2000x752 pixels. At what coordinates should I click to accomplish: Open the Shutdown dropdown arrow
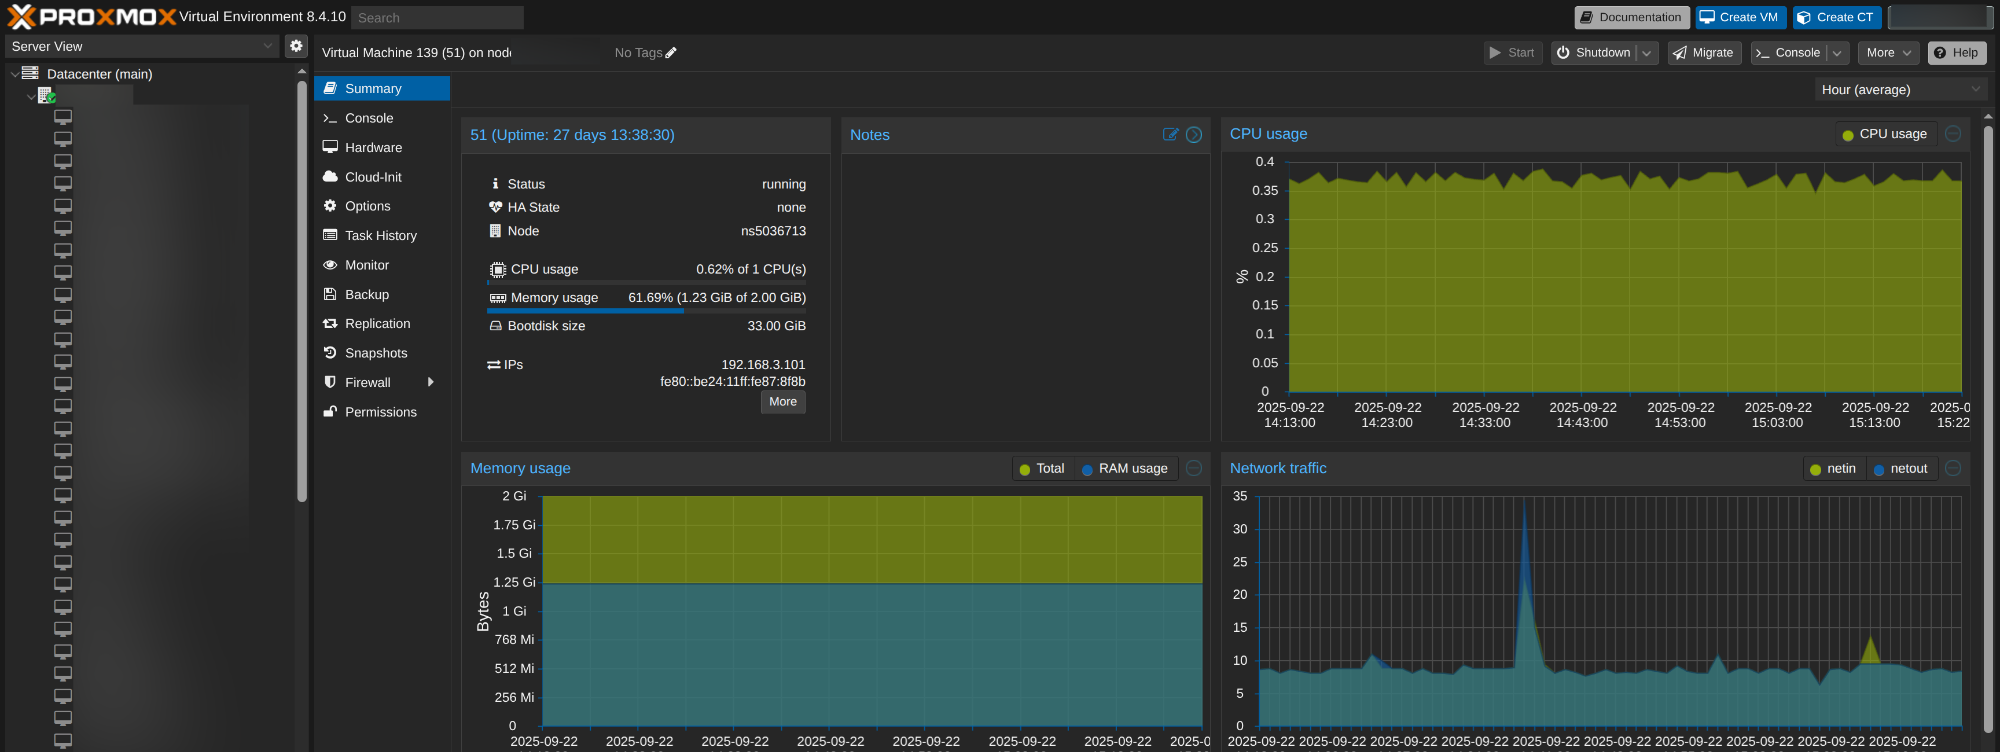(x=1646, y=53)
